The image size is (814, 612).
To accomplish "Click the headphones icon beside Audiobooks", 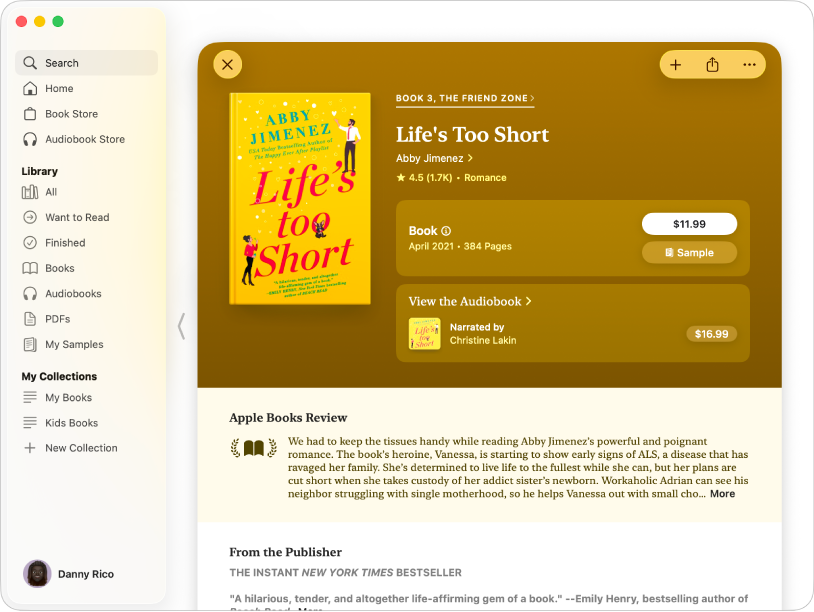I will (30, 294).
